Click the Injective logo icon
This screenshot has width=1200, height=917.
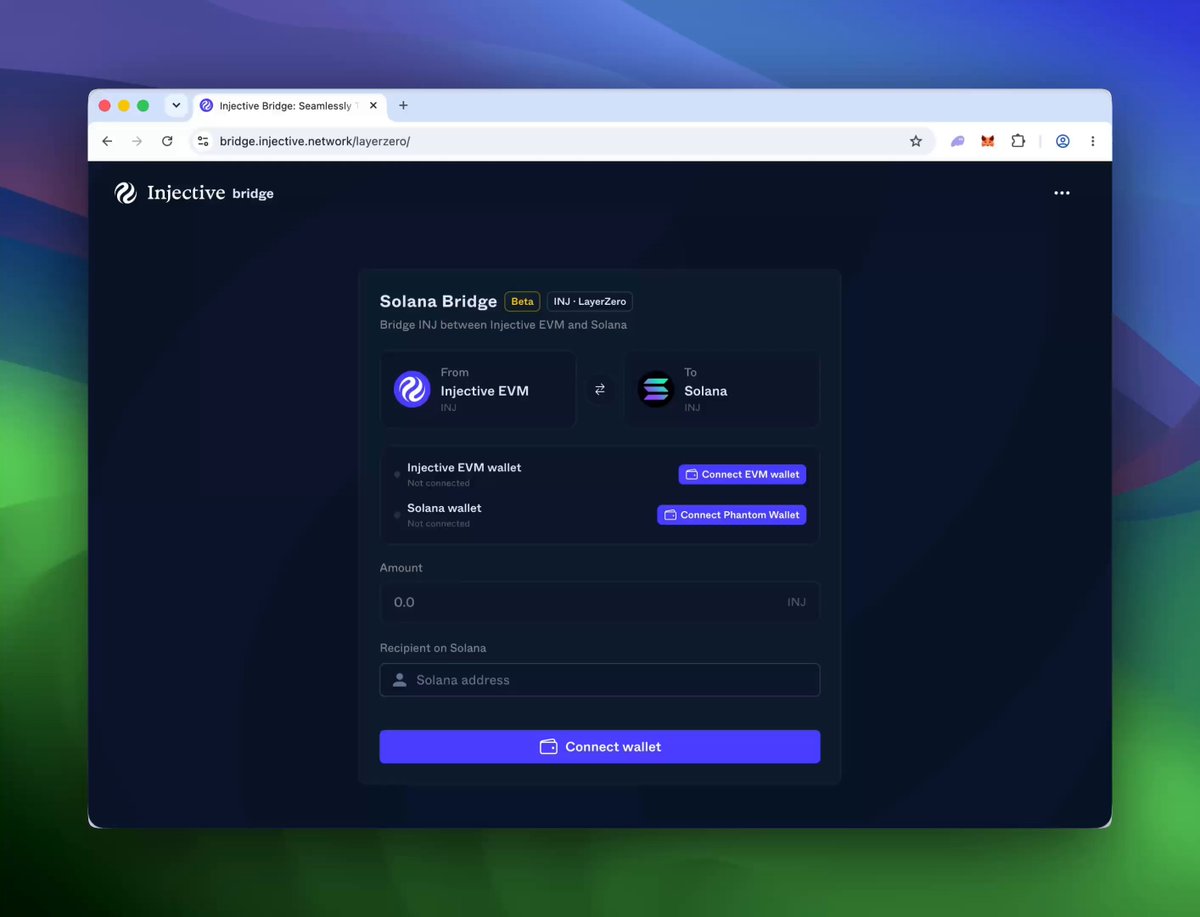(126, 193)
